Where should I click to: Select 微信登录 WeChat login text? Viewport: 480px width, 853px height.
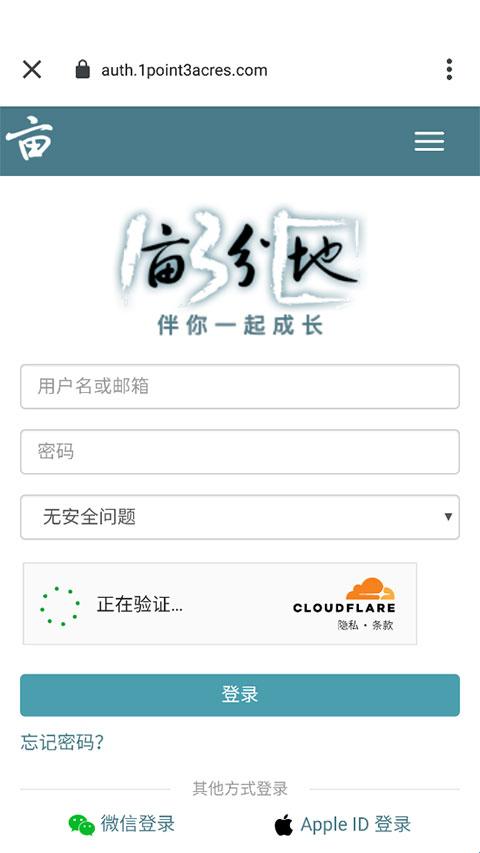pos(137,824)
